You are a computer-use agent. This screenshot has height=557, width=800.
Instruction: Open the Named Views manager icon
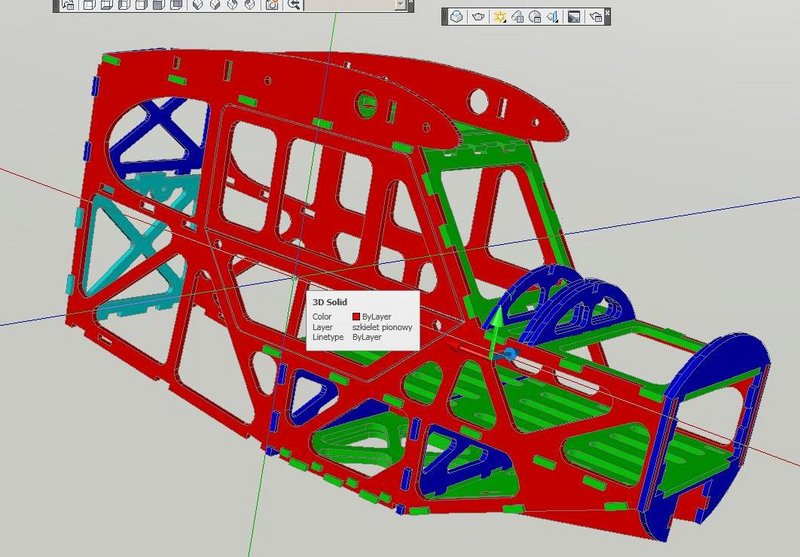68,5
